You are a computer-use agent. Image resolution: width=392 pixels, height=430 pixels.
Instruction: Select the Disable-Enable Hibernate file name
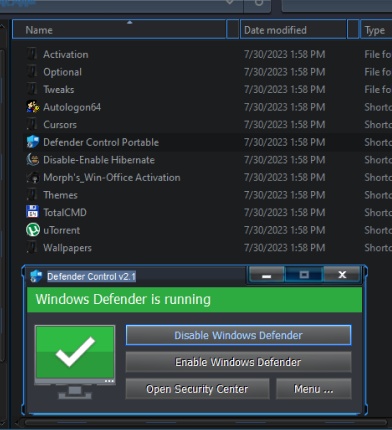99,160
